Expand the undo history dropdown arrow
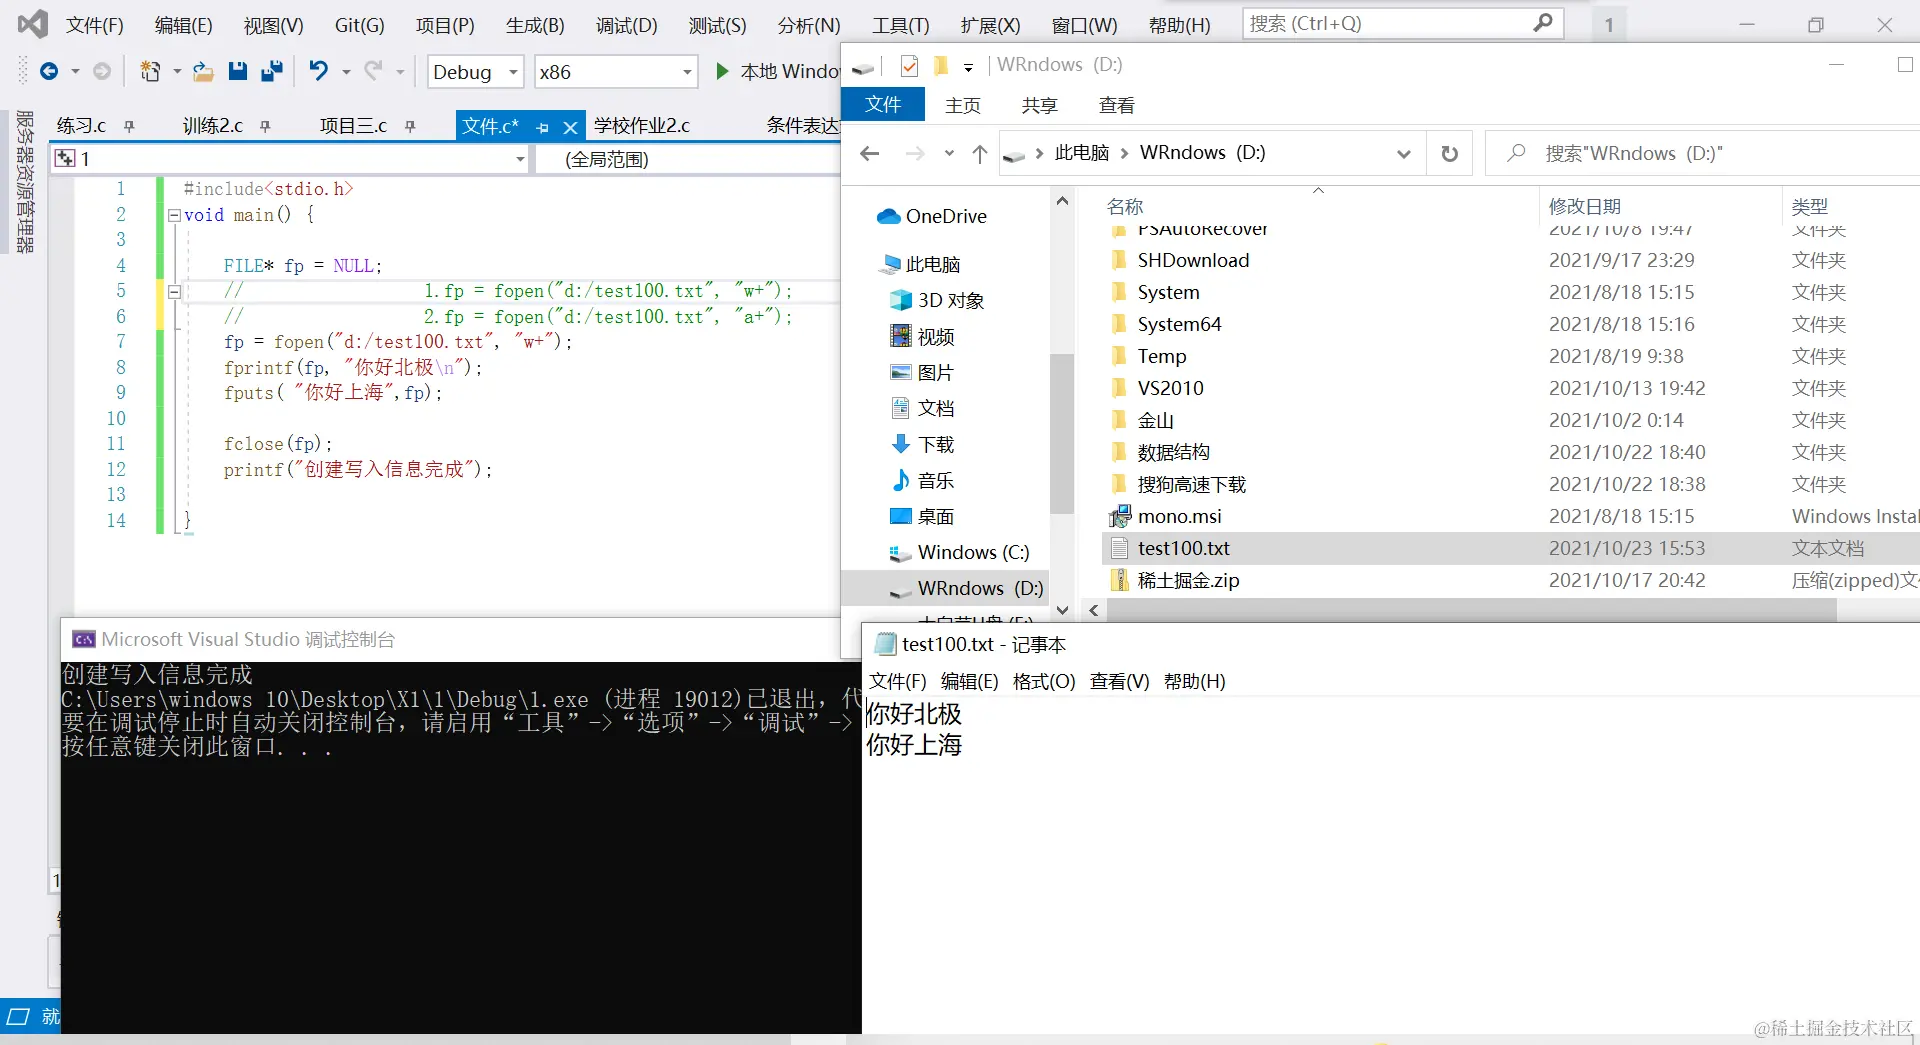Image resolution: width=1920 pixels, height=1045 pixels. (x=346, y=71)
